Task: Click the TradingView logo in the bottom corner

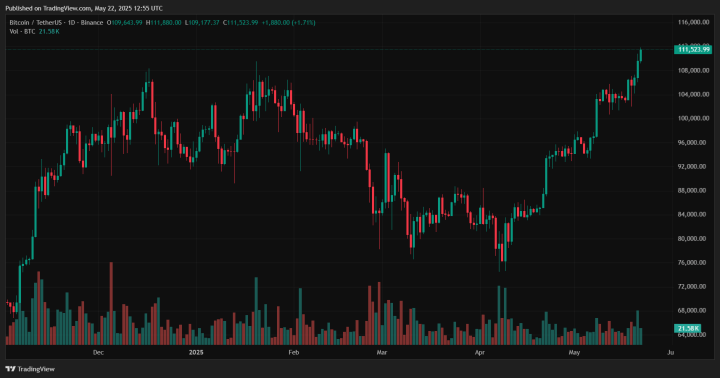Action: point(30,369)
